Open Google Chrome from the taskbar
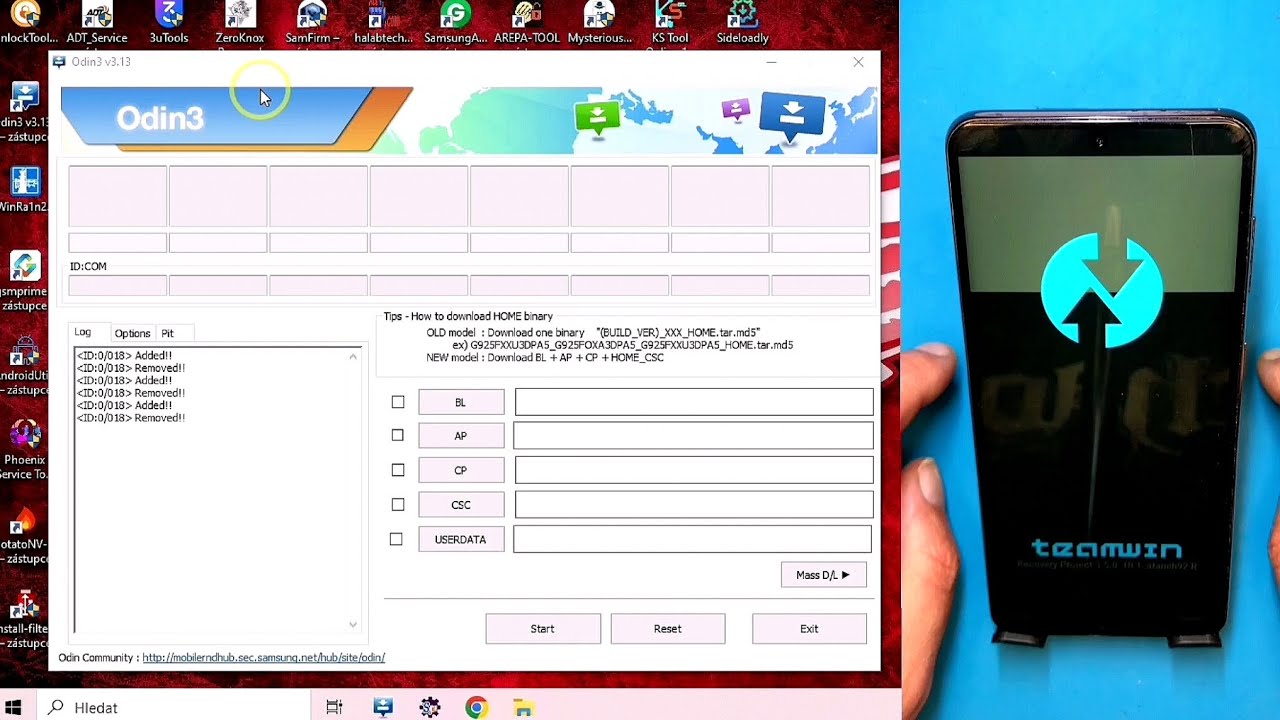 477,708
